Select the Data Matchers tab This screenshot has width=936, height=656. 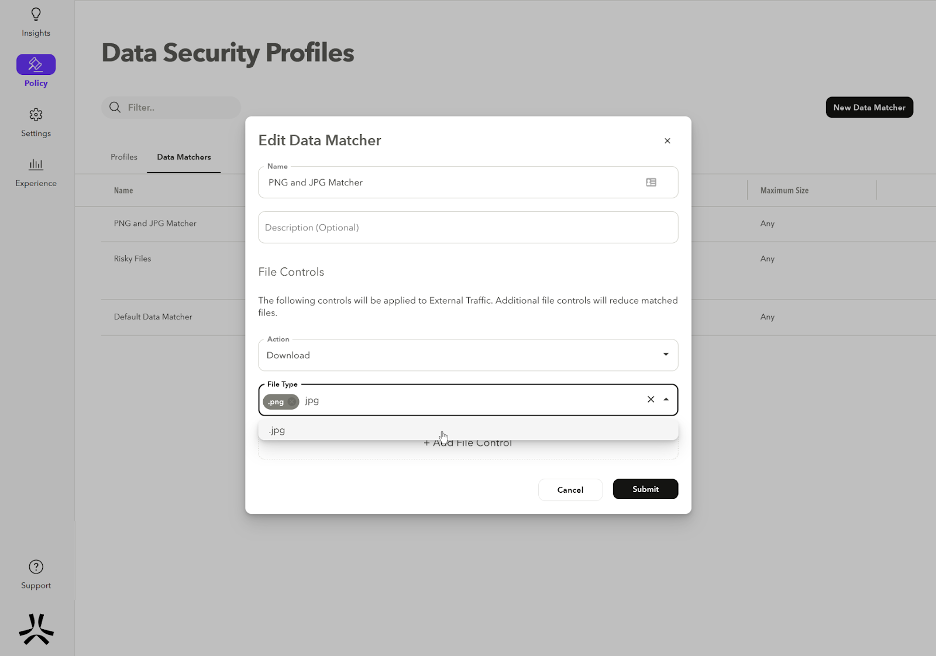pos(184,157)
